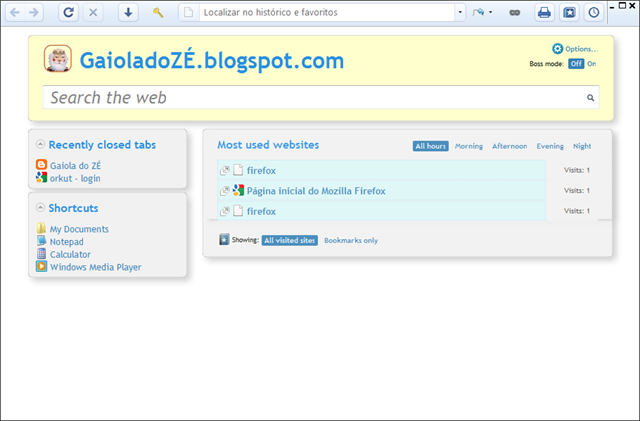Open the Options... link
This screenshot has width=640, height=421.
tap(582, 49)
